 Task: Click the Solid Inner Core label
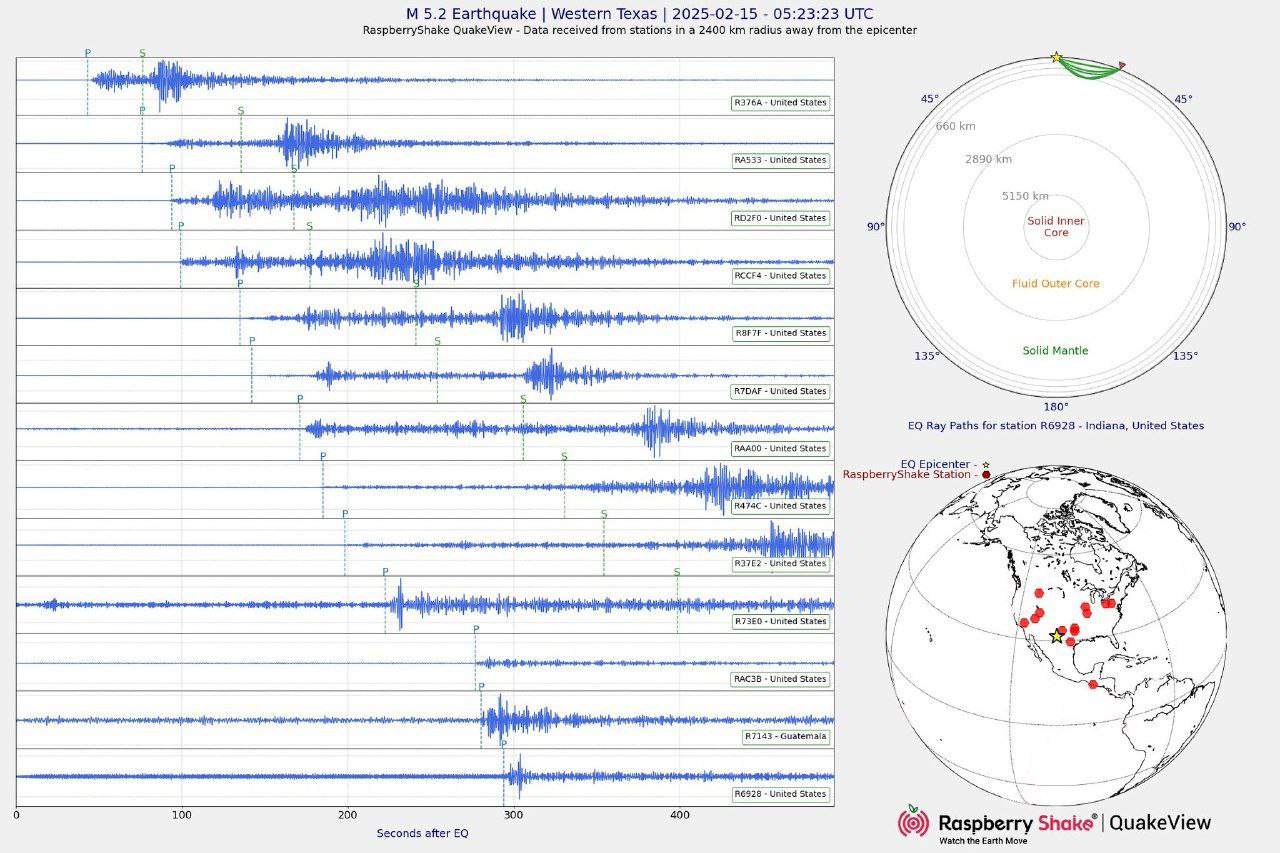[1056, 227]
